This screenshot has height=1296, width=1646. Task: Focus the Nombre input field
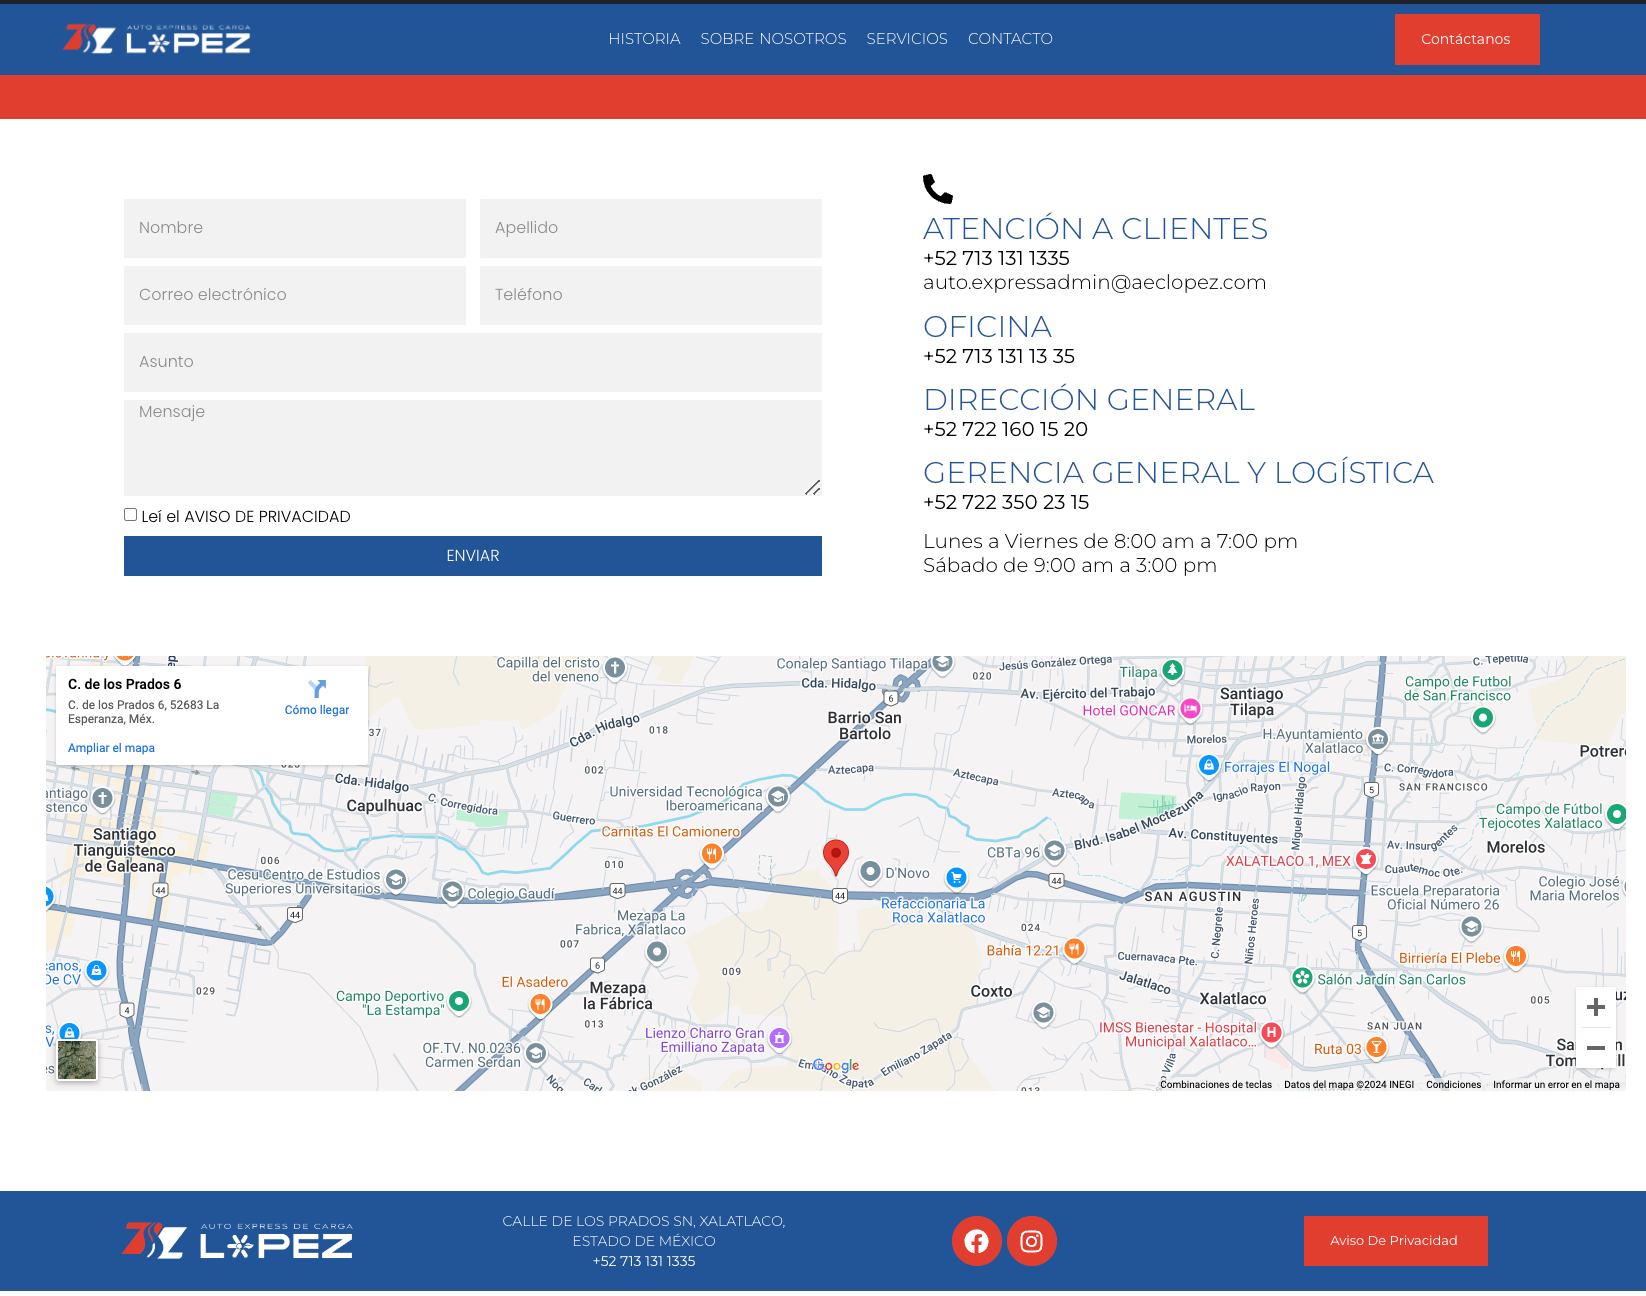click(x=295, y=228)
